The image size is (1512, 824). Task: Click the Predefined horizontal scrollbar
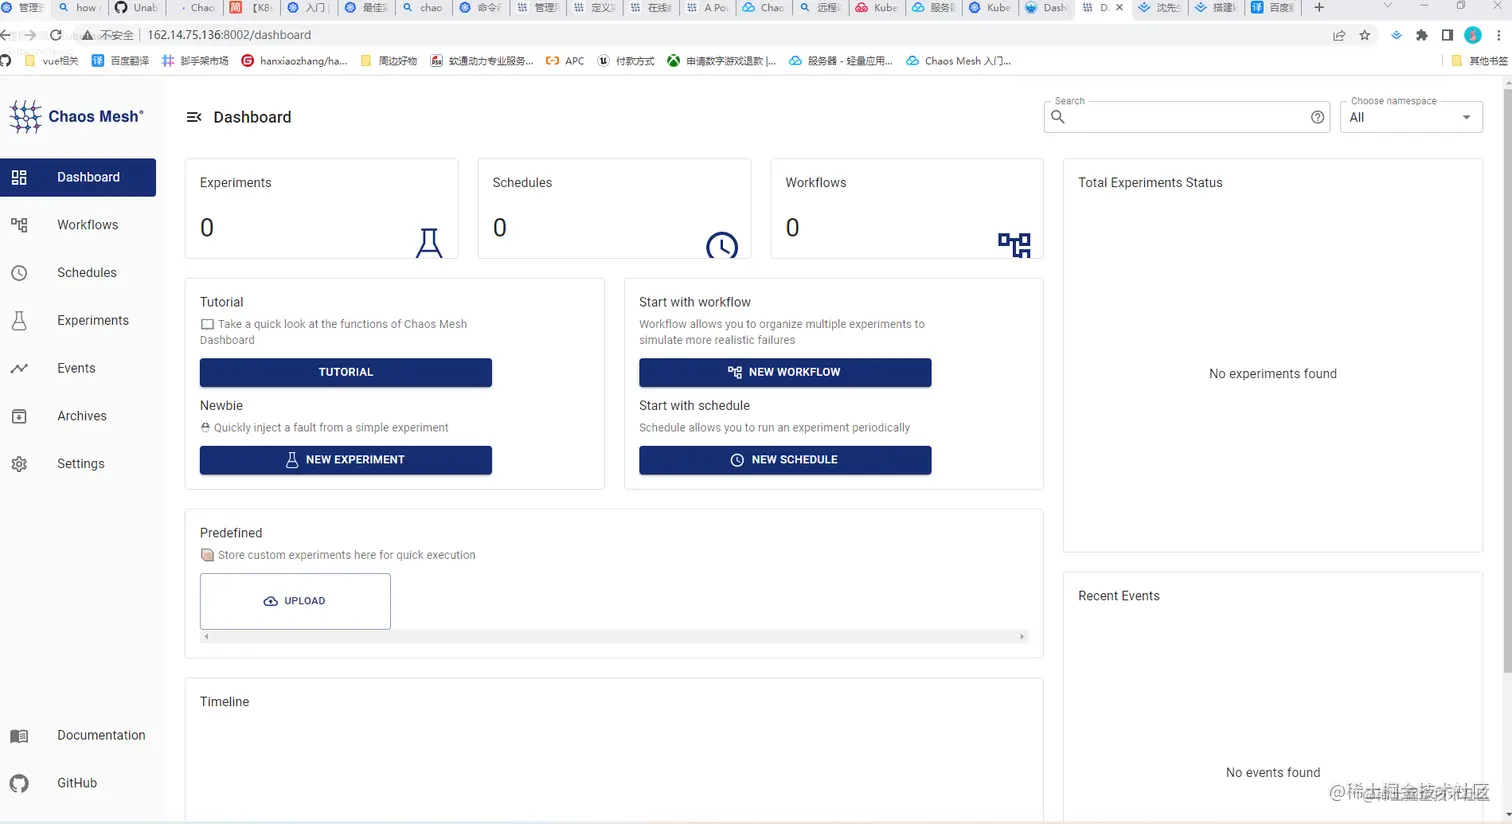coord(614,637)
